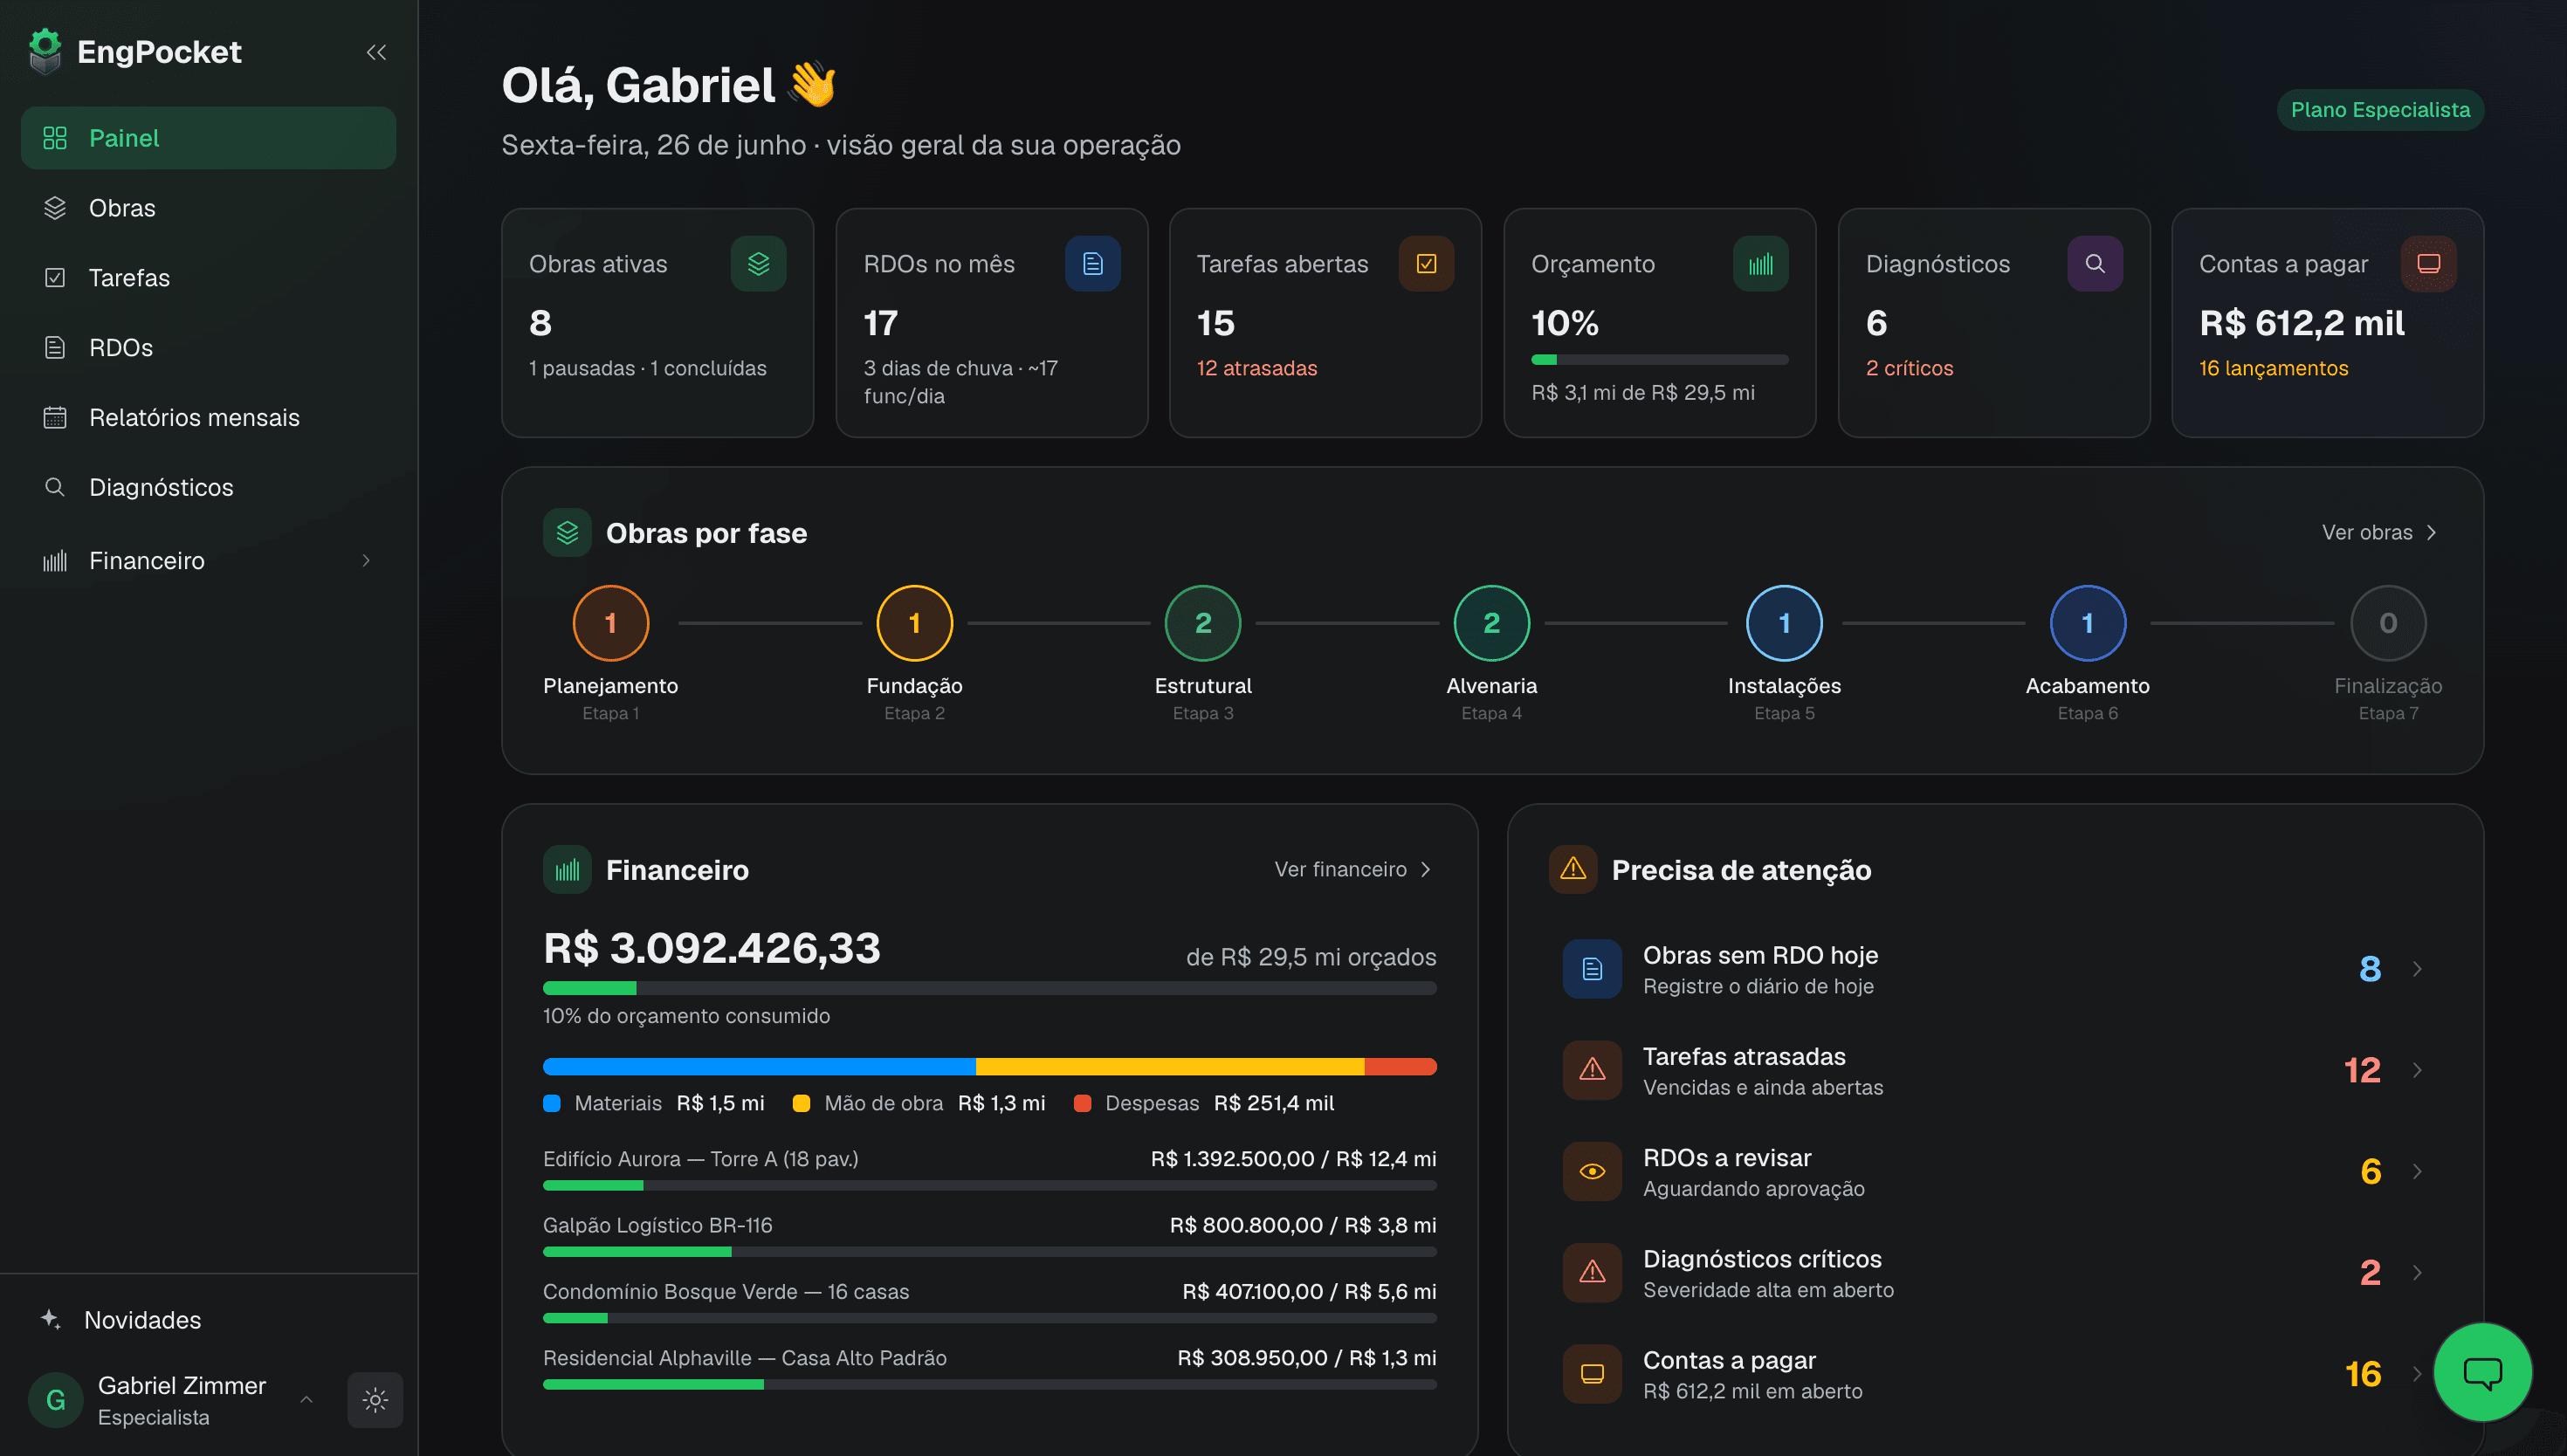The height and width of the screenshot is (1456, 2567).
Task: Select the Planejamento phase circle
Action: pos(610,623)
